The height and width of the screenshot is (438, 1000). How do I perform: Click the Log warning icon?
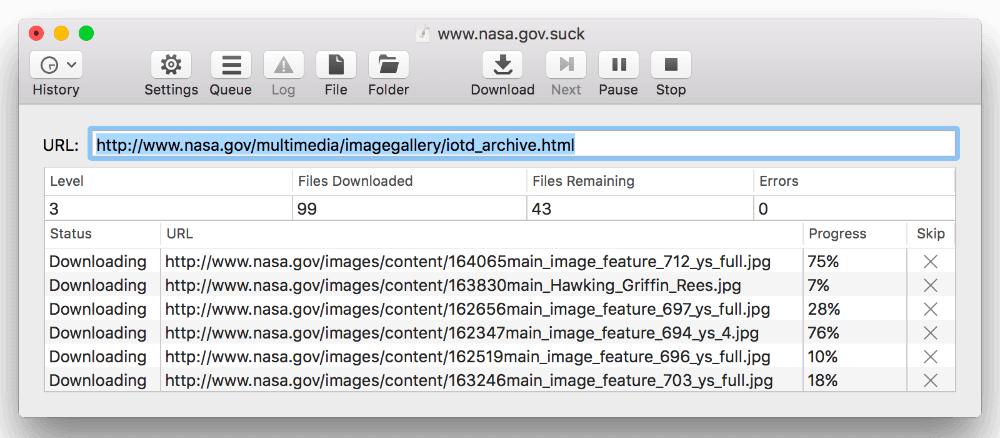click(x=283, y=64)
